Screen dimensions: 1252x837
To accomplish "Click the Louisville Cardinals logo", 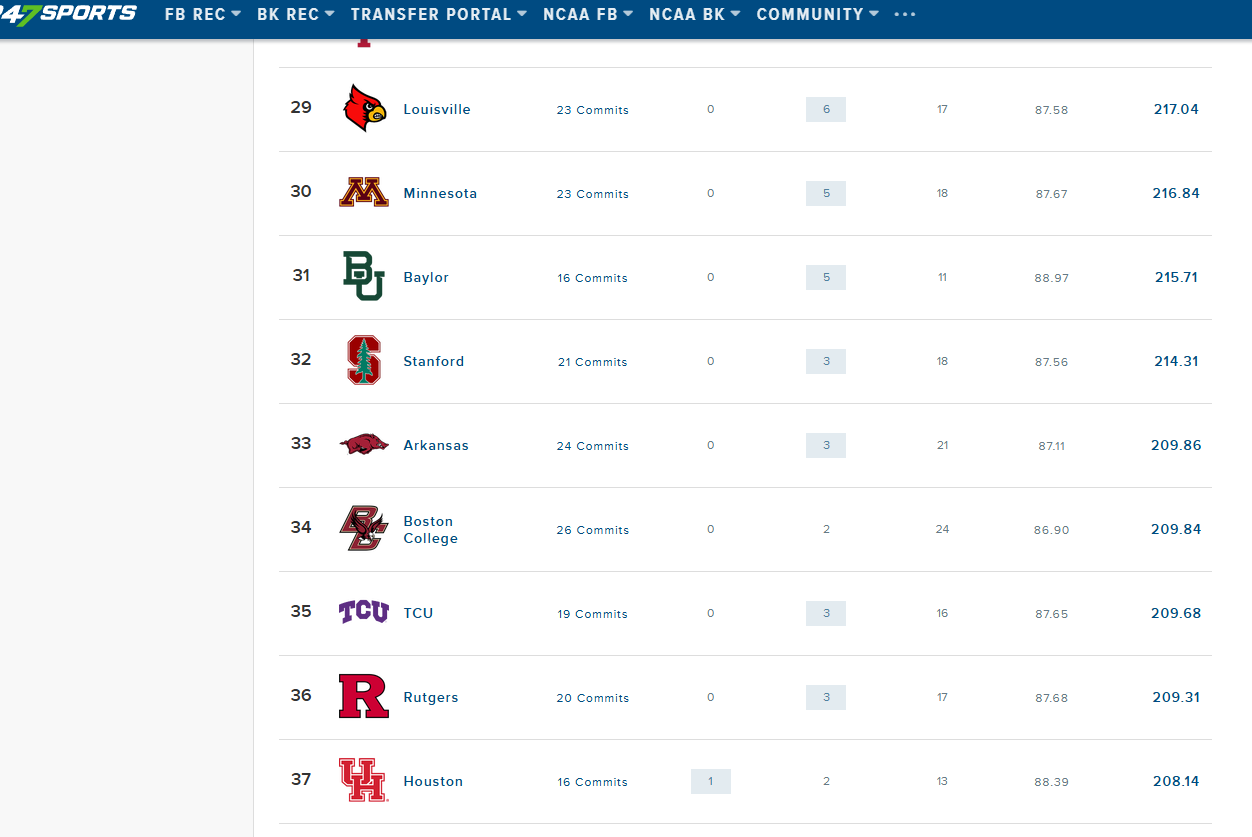I will 364,109.
